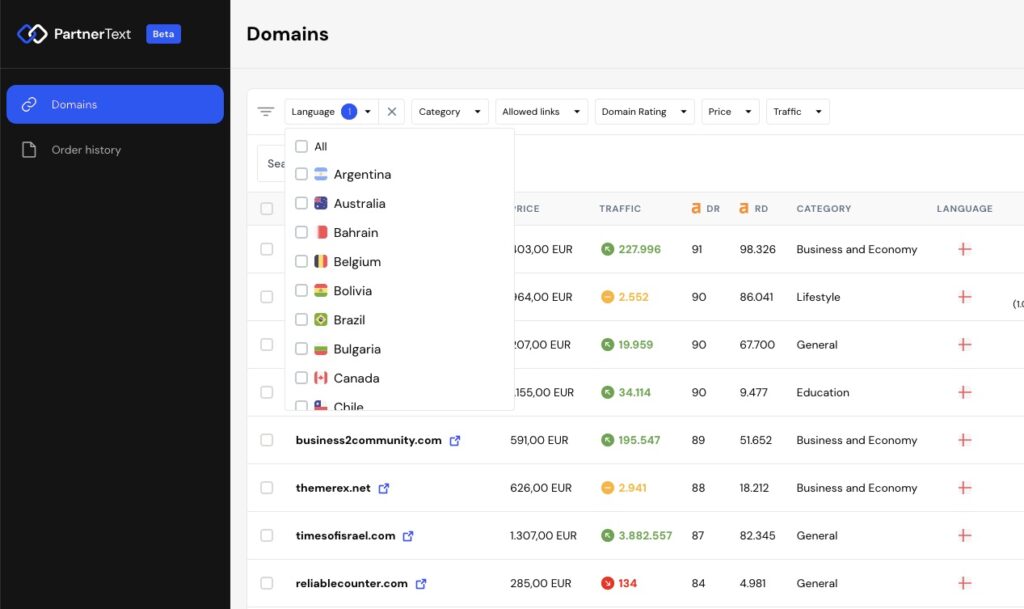Open the Price filter dropdown

pos(730,112)
